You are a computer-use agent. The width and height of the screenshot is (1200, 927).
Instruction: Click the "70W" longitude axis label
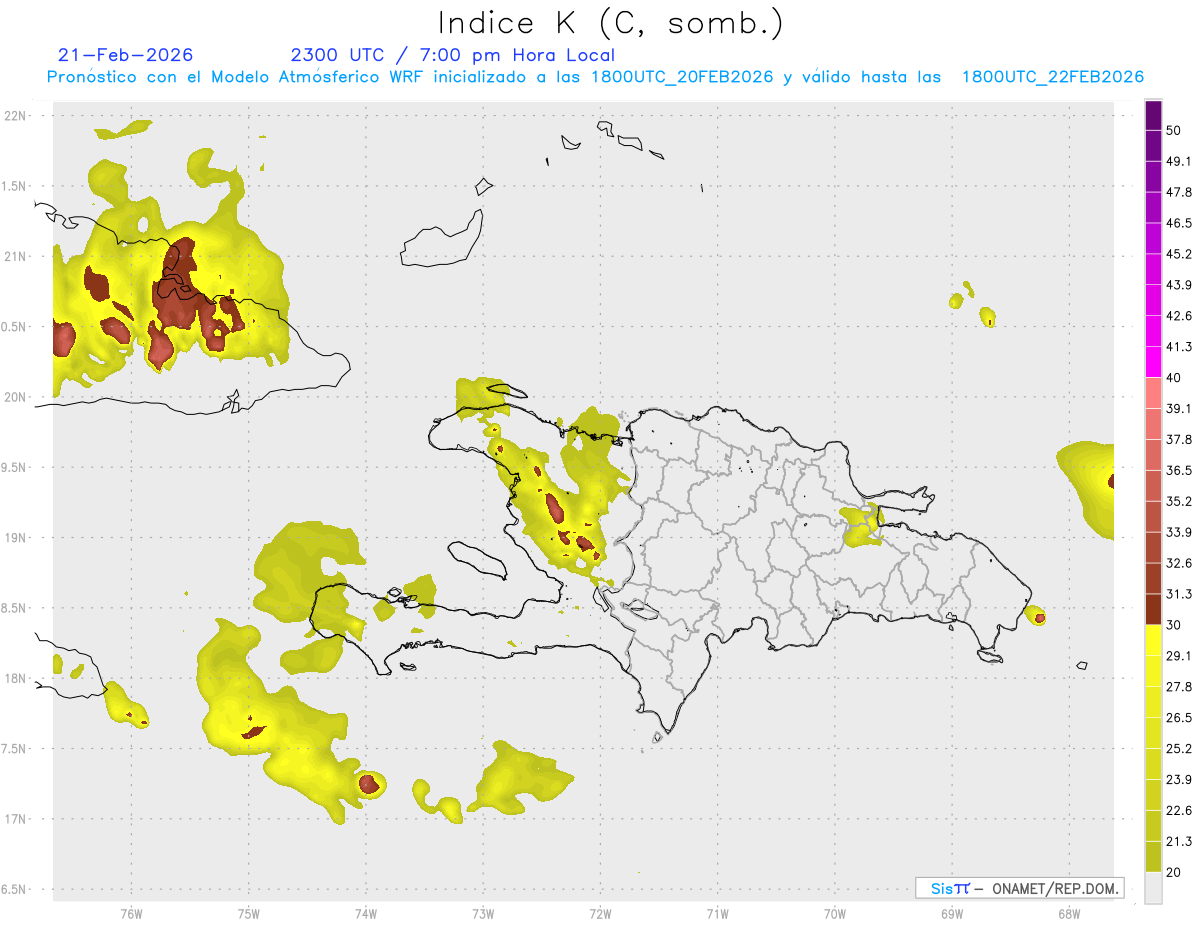pyautogui.click(x=835, y=914)
